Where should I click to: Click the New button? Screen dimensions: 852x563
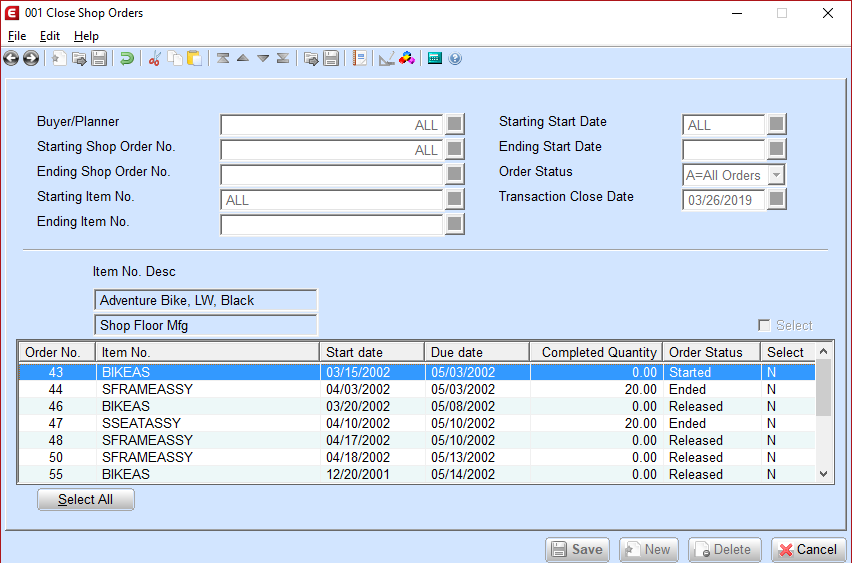pyautogui.click(x=649, y=549)
